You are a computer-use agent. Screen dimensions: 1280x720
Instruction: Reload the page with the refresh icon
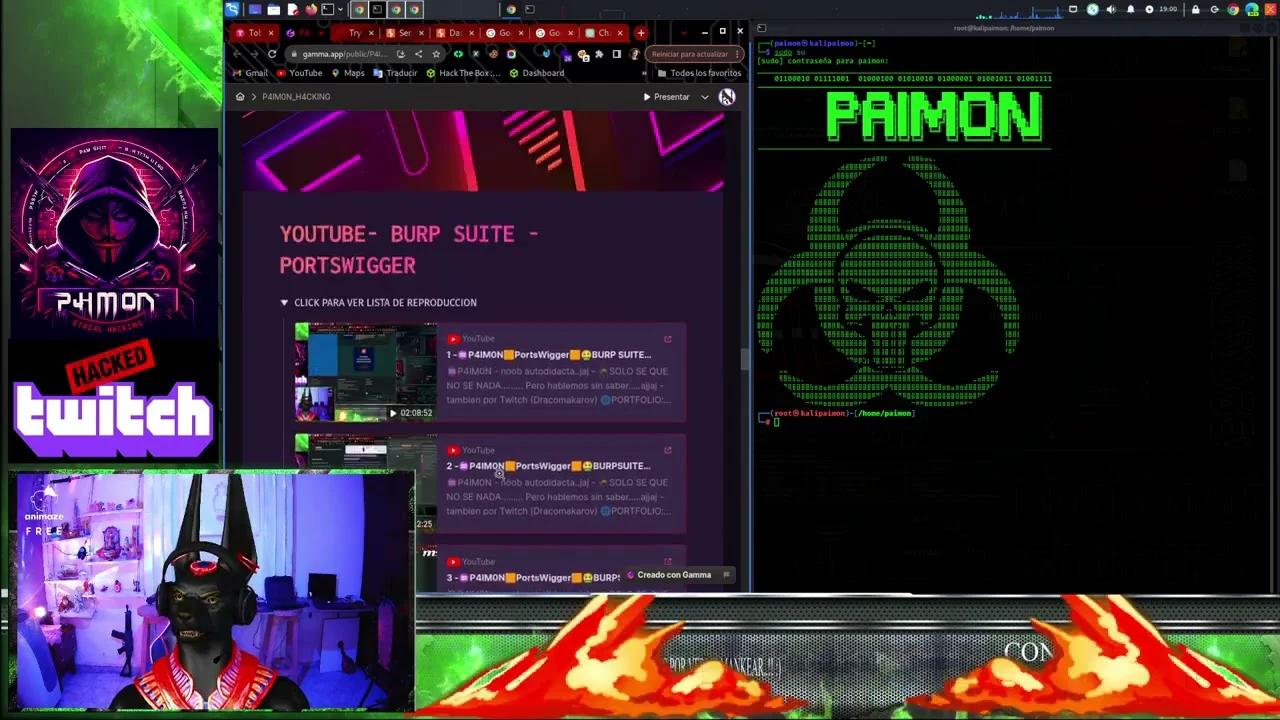(272, 54)
